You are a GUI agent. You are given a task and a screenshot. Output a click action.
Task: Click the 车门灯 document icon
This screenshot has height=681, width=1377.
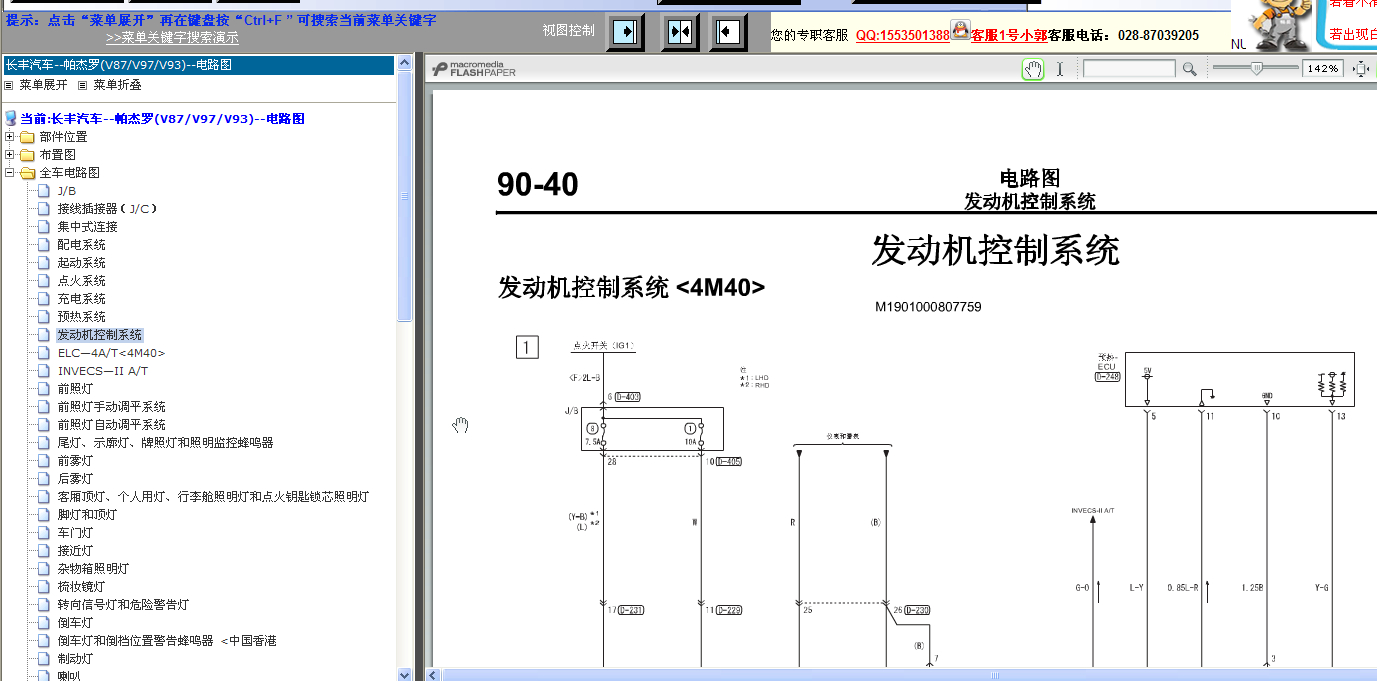pyautogui.click(x=43, y=532)
